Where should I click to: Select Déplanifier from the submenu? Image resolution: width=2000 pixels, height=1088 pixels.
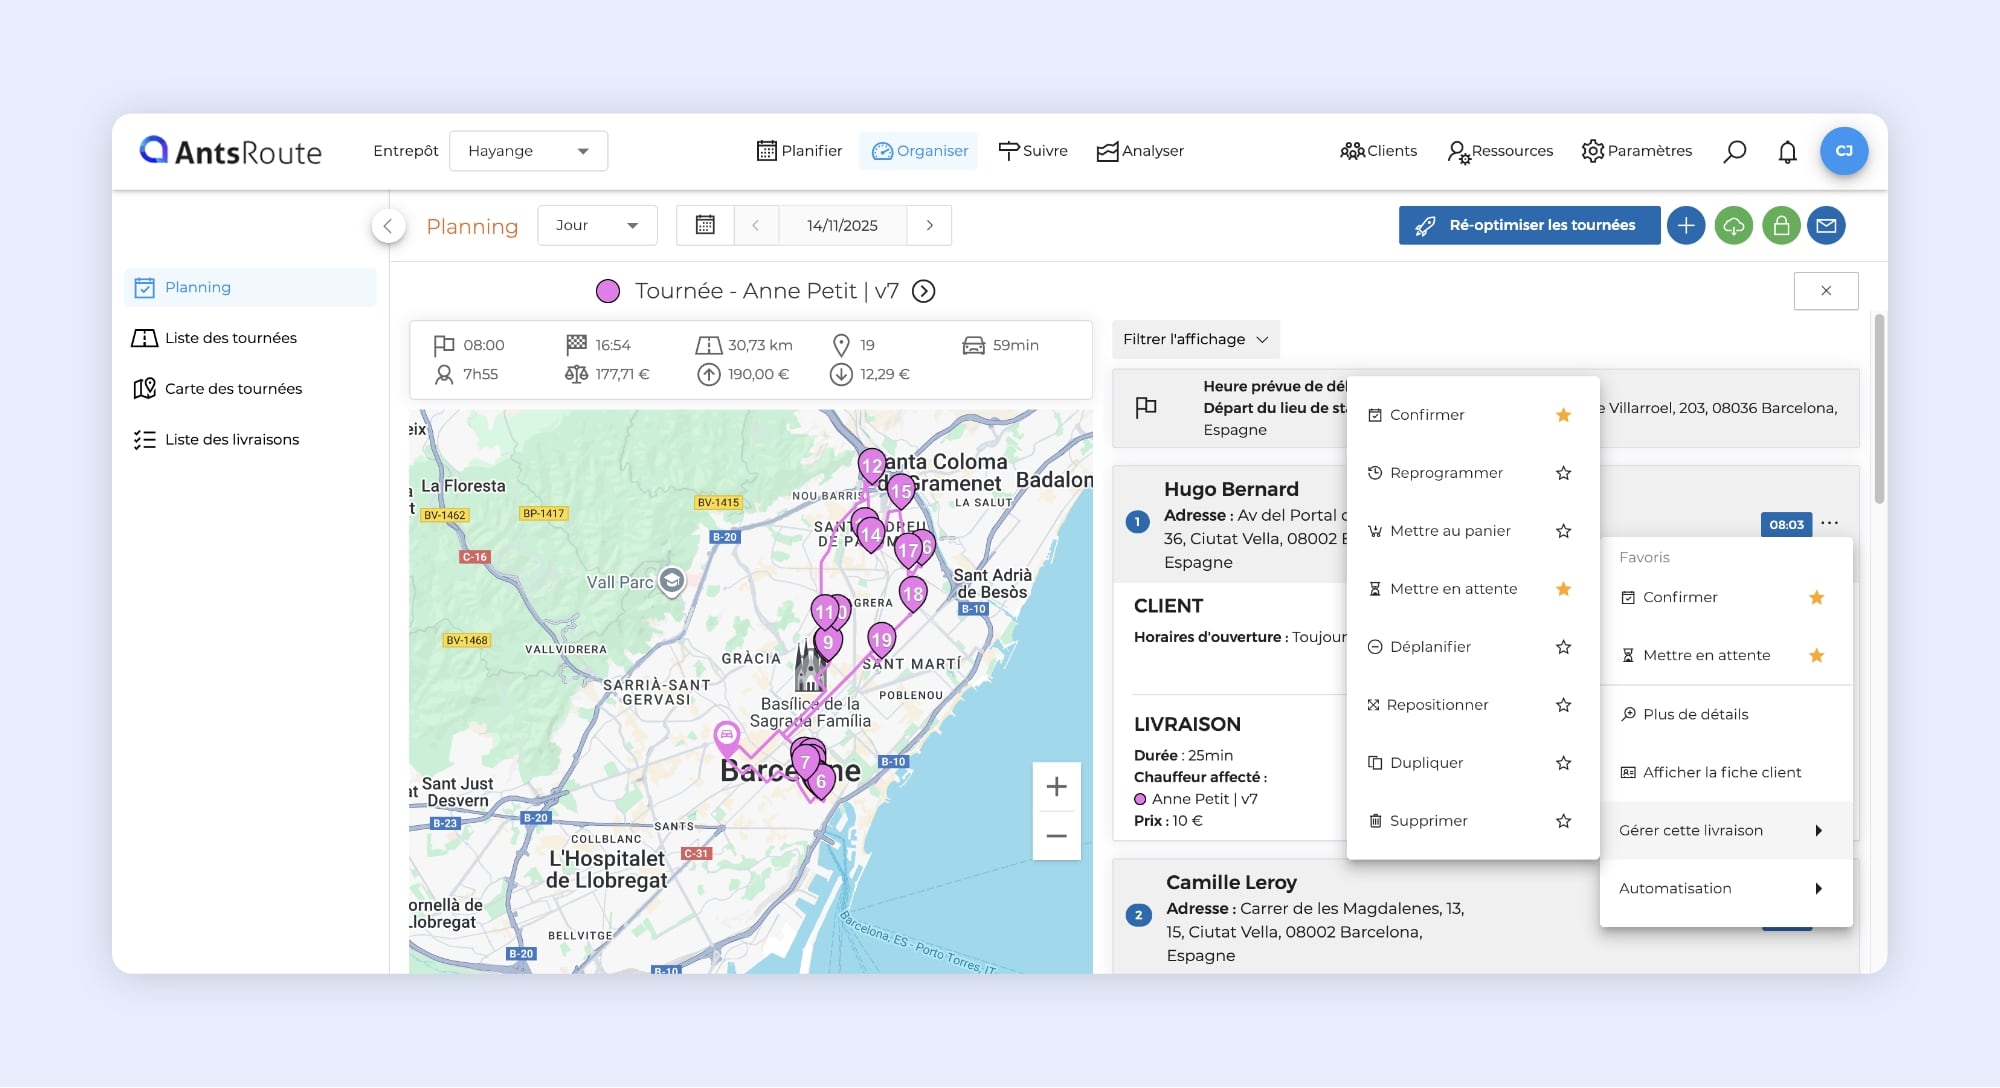[x=1430, y=647]
